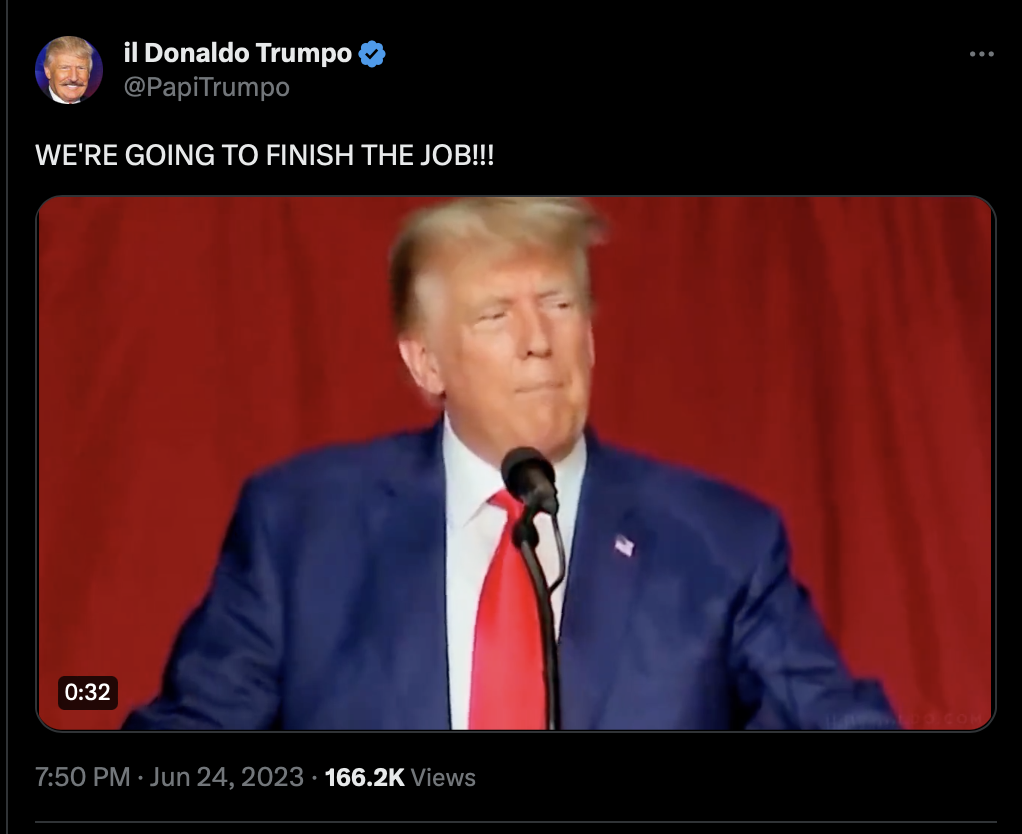Click the flag lapel pin in video
This screenshot has height=834, width=1022.
624,545
